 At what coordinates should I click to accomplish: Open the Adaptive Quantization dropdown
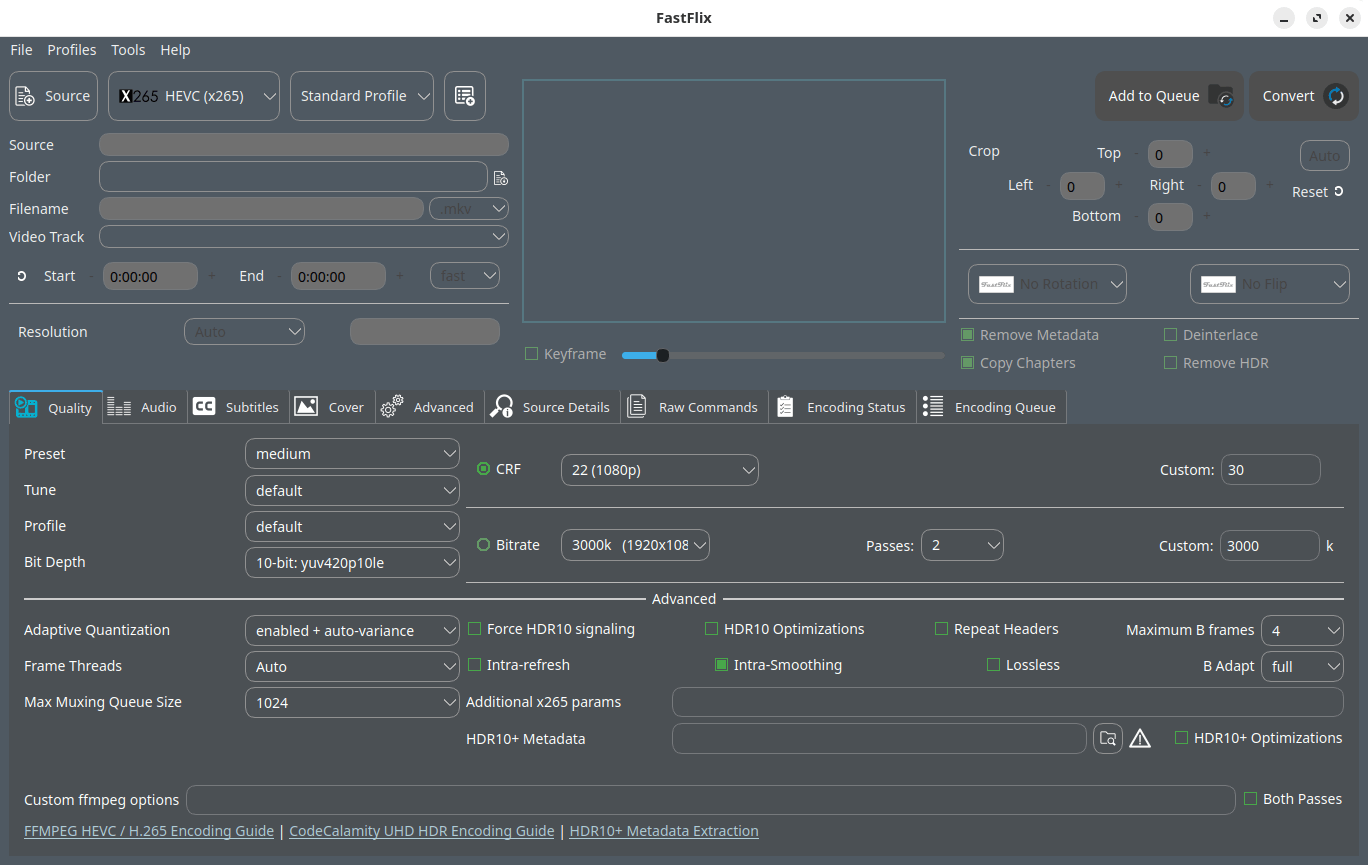tap(352, 631)
